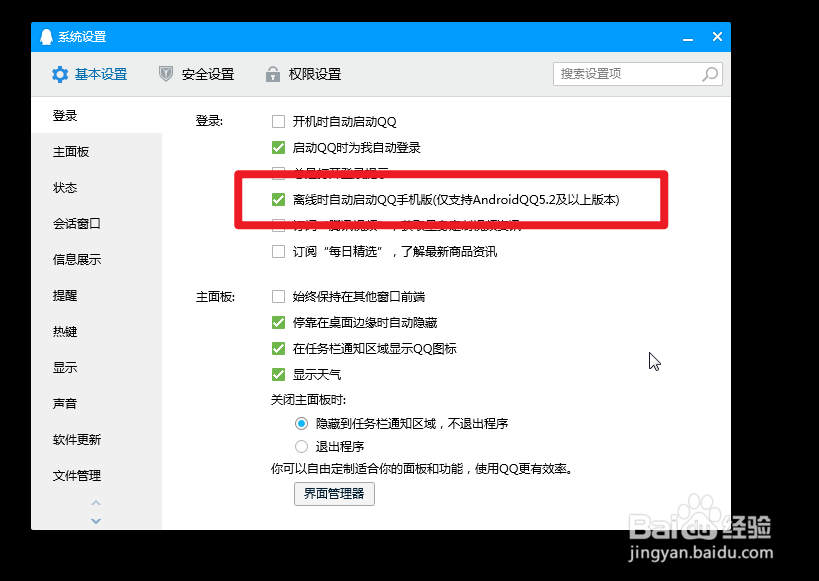Image resolution: width=819 pixels, height=581 pixels.
Task: Uncheck 离线时自动启动QQ手机版 option
Action: (x=278, y=200)
